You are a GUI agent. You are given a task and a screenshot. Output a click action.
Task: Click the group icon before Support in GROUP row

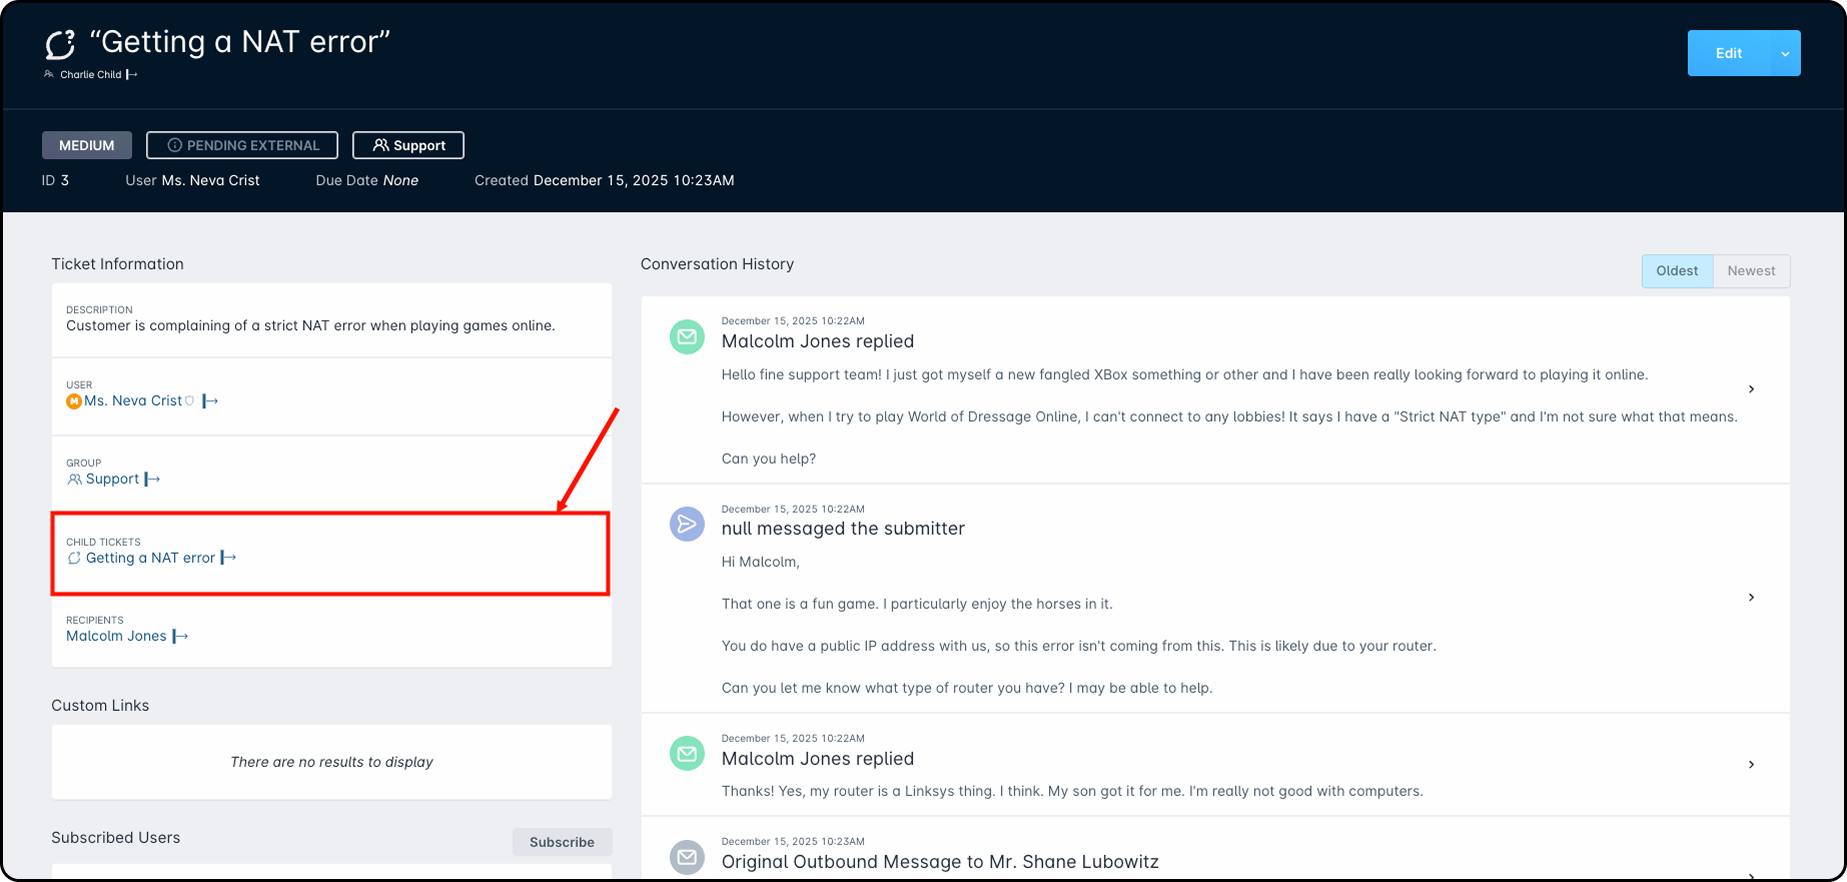[x=75, y=479]
